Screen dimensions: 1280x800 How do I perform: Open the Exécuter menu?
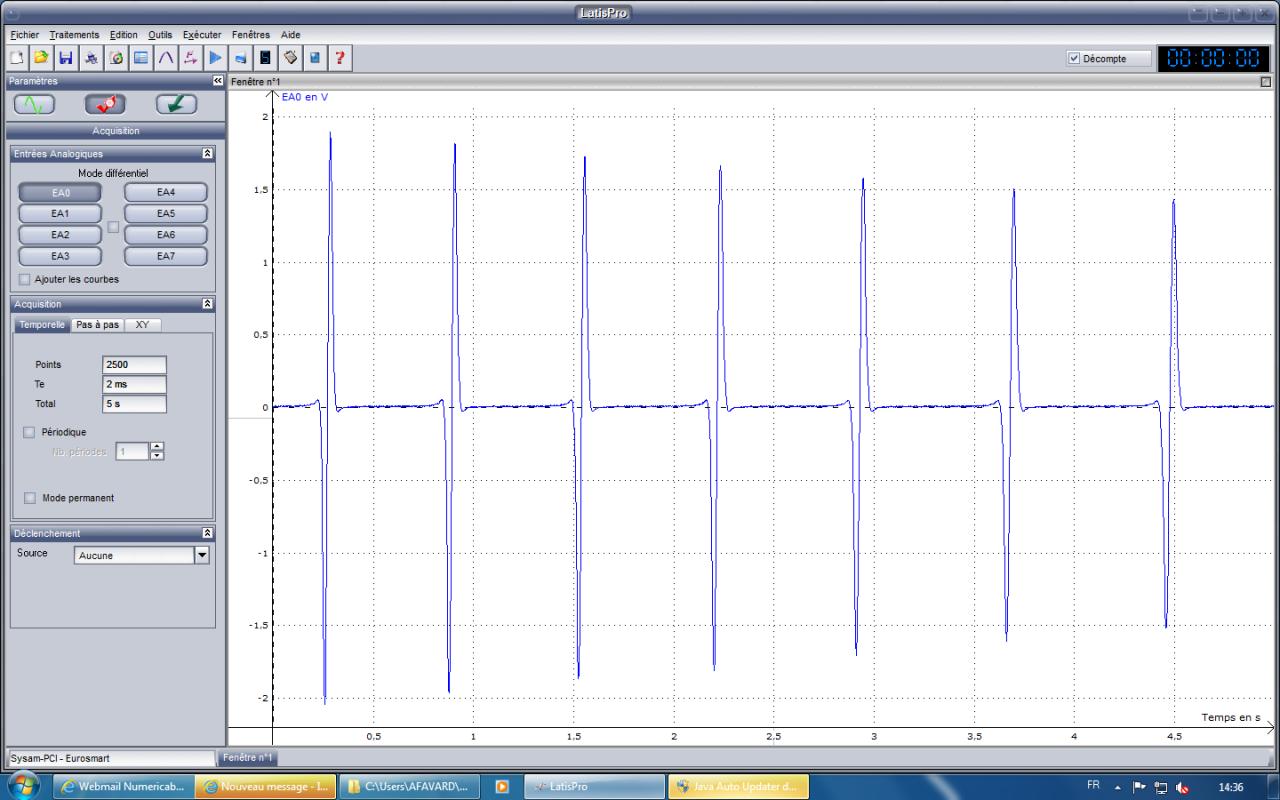[x=202, y=35]
